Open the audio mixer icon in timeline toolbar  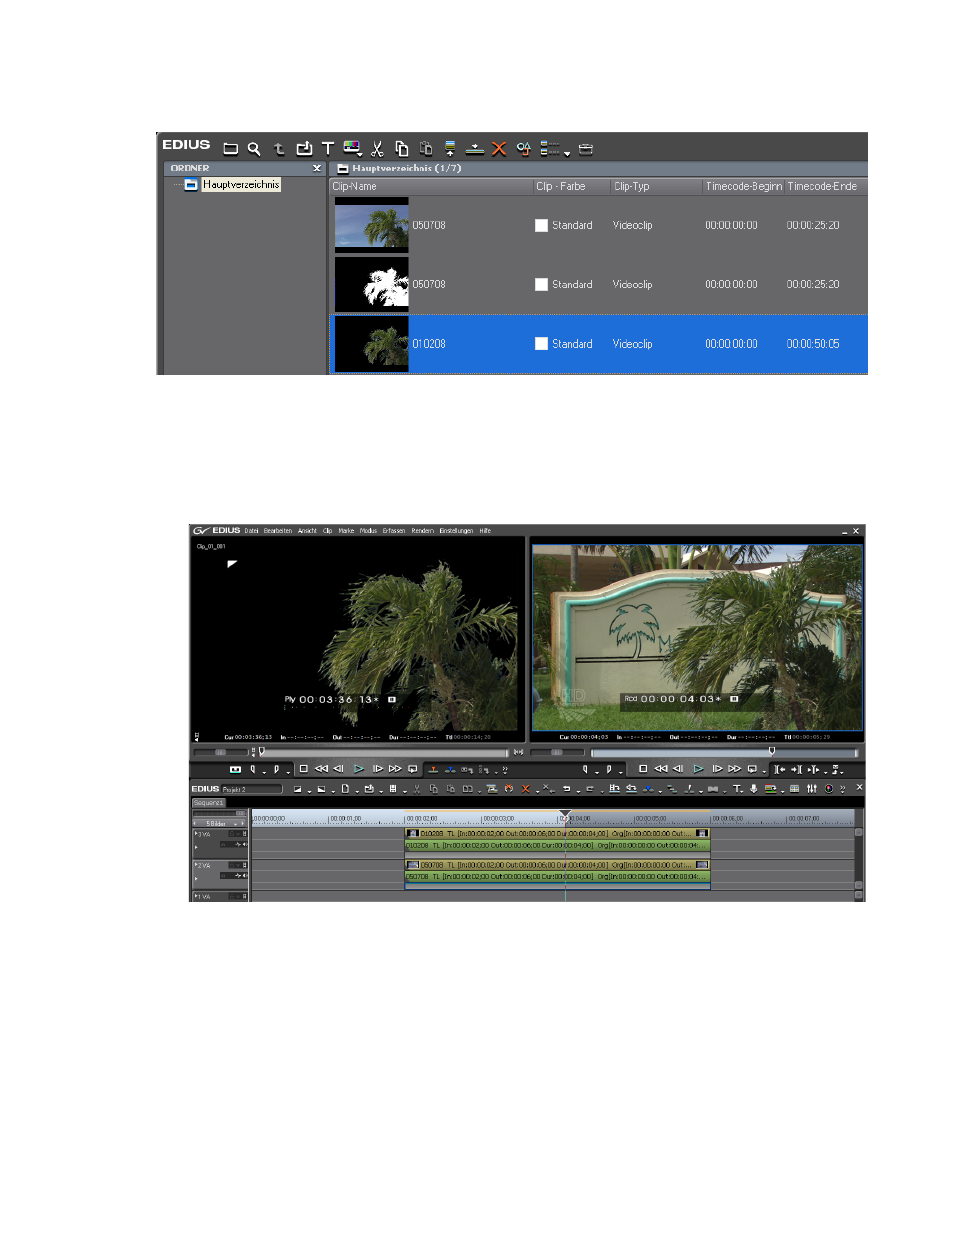point(812,789)
